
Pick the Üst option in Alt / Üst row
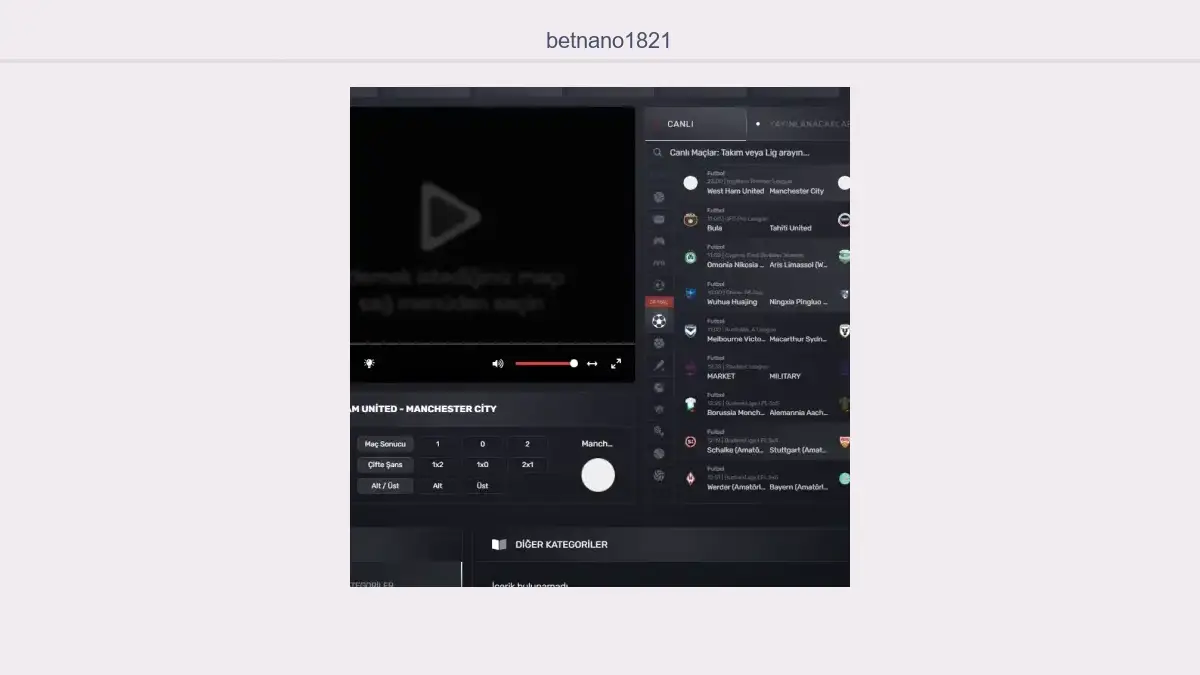pyautogui.click(x=482, y=486)
